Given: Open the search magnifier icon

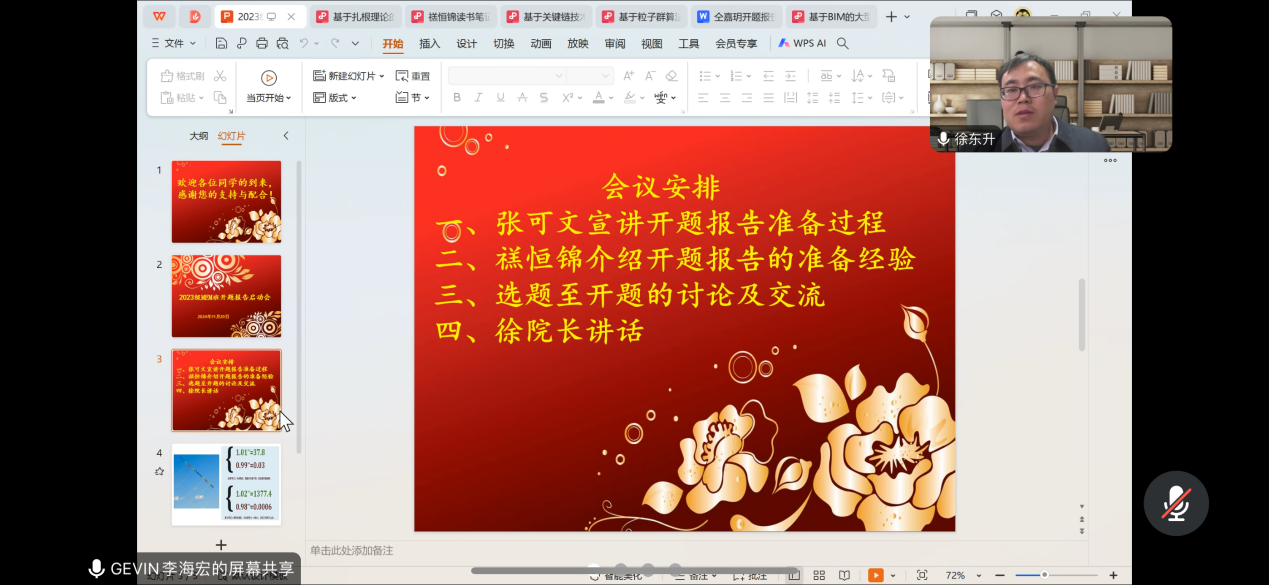Looking at the screenshot, I should coord(843,44).
